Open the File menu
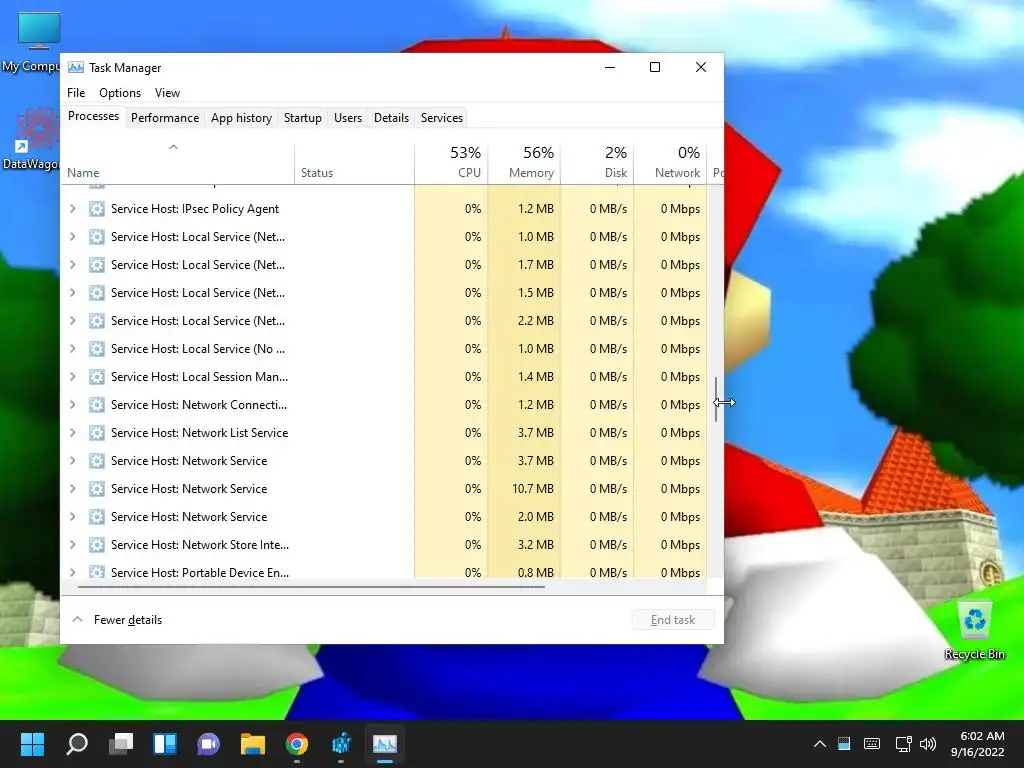Image resolution: width=1024 pixels, height=768 pixels. point(76,93)
